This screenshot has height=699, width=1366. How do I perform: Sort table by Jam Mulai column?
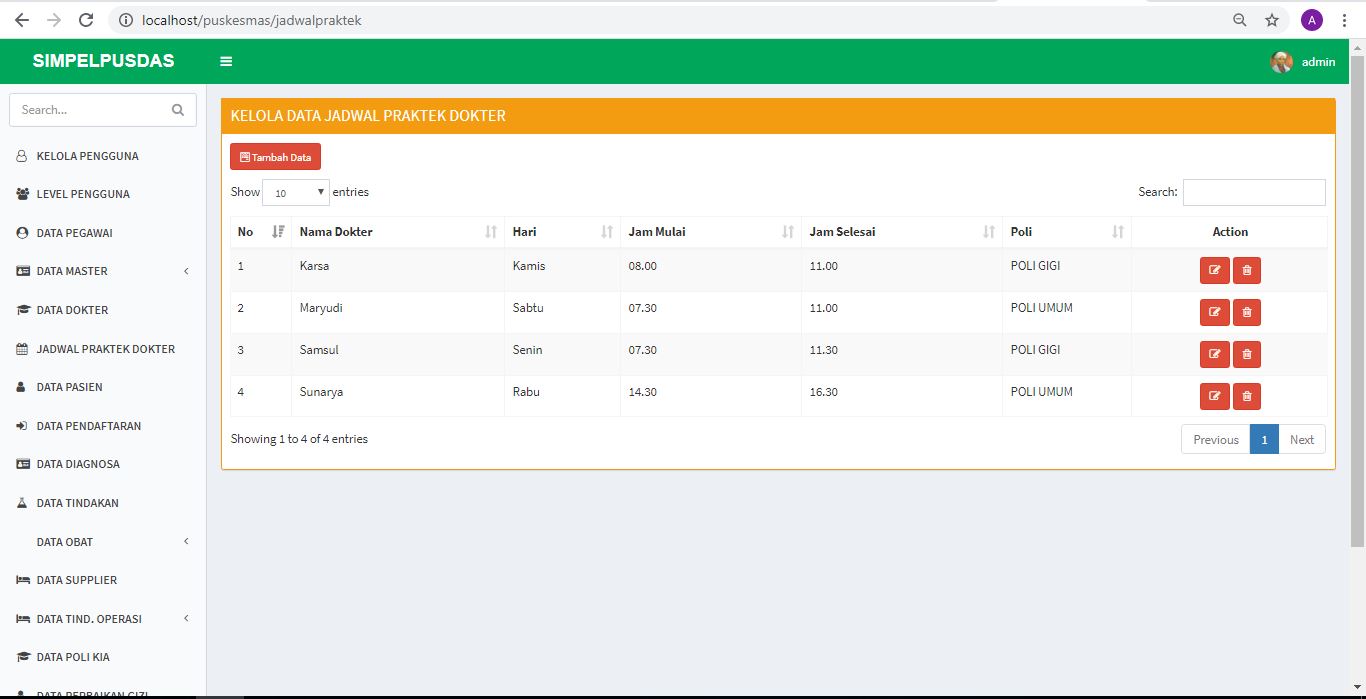(710, 232)
